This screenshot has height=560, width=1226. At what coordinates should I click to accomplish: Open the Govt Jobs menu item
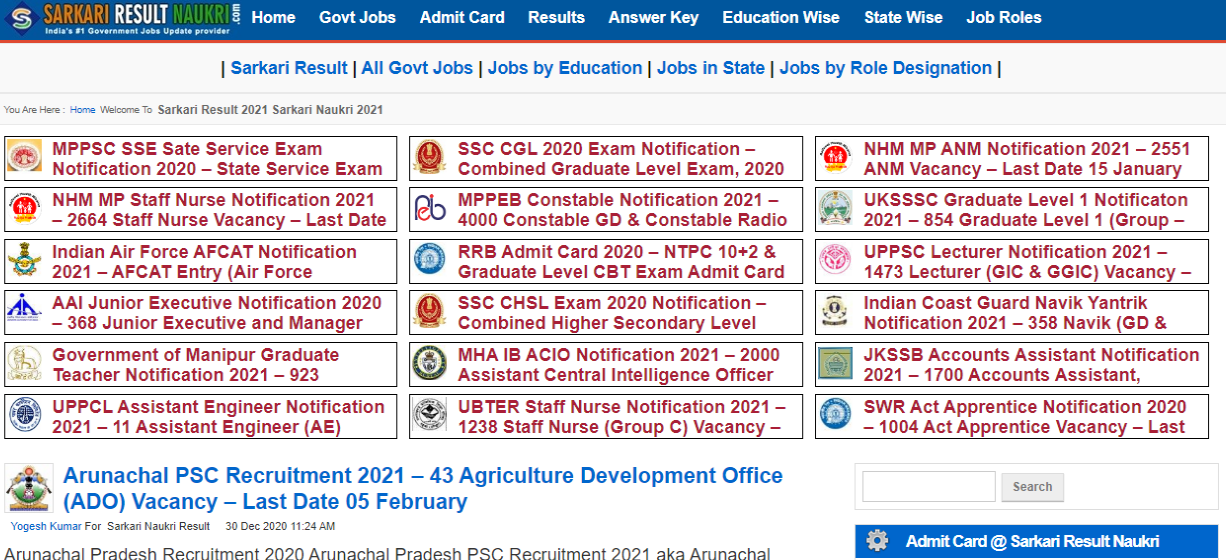[357, 17]
